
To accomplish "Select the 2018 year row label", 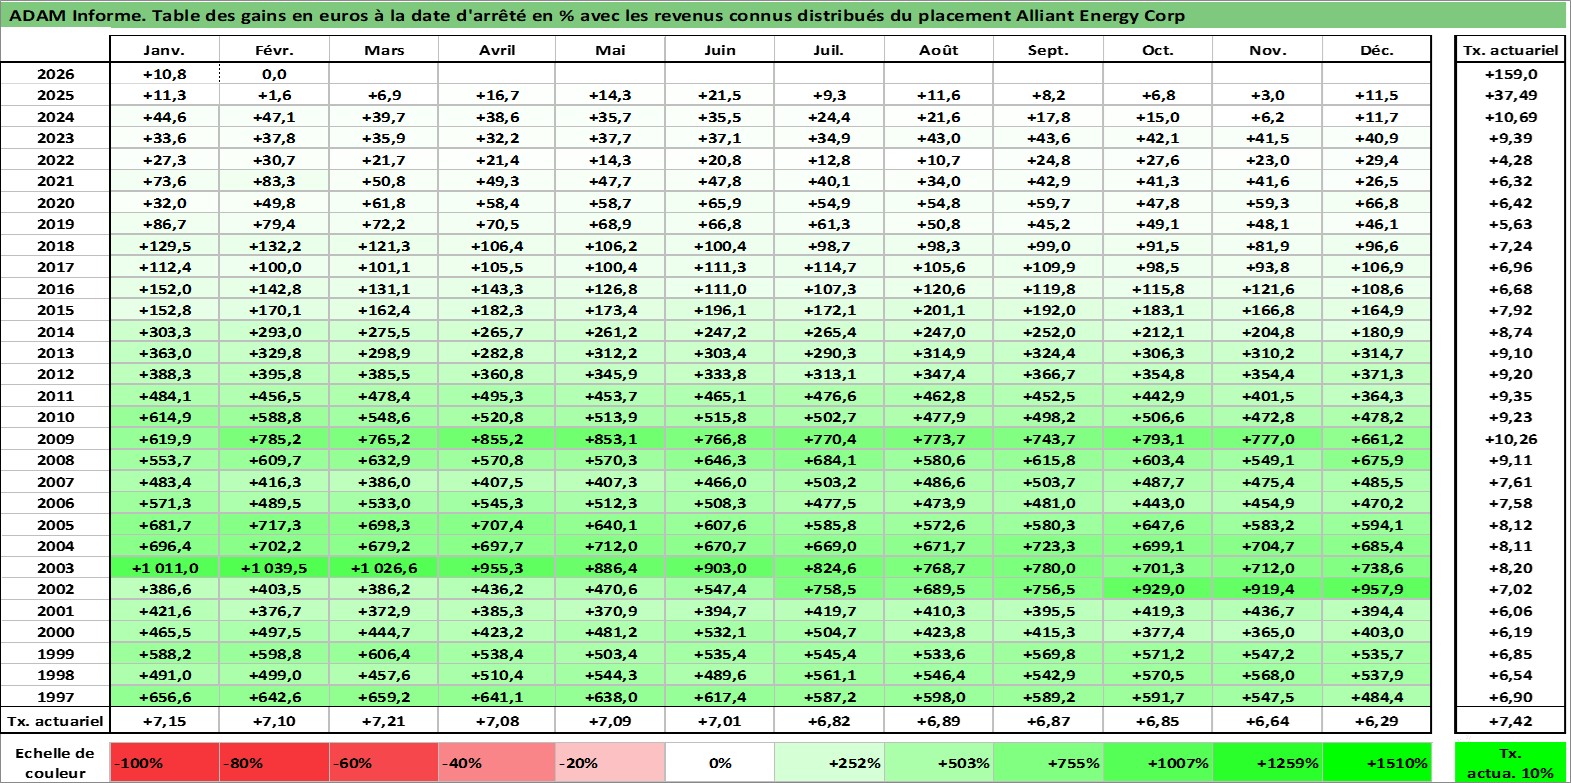I will (55, 246).
